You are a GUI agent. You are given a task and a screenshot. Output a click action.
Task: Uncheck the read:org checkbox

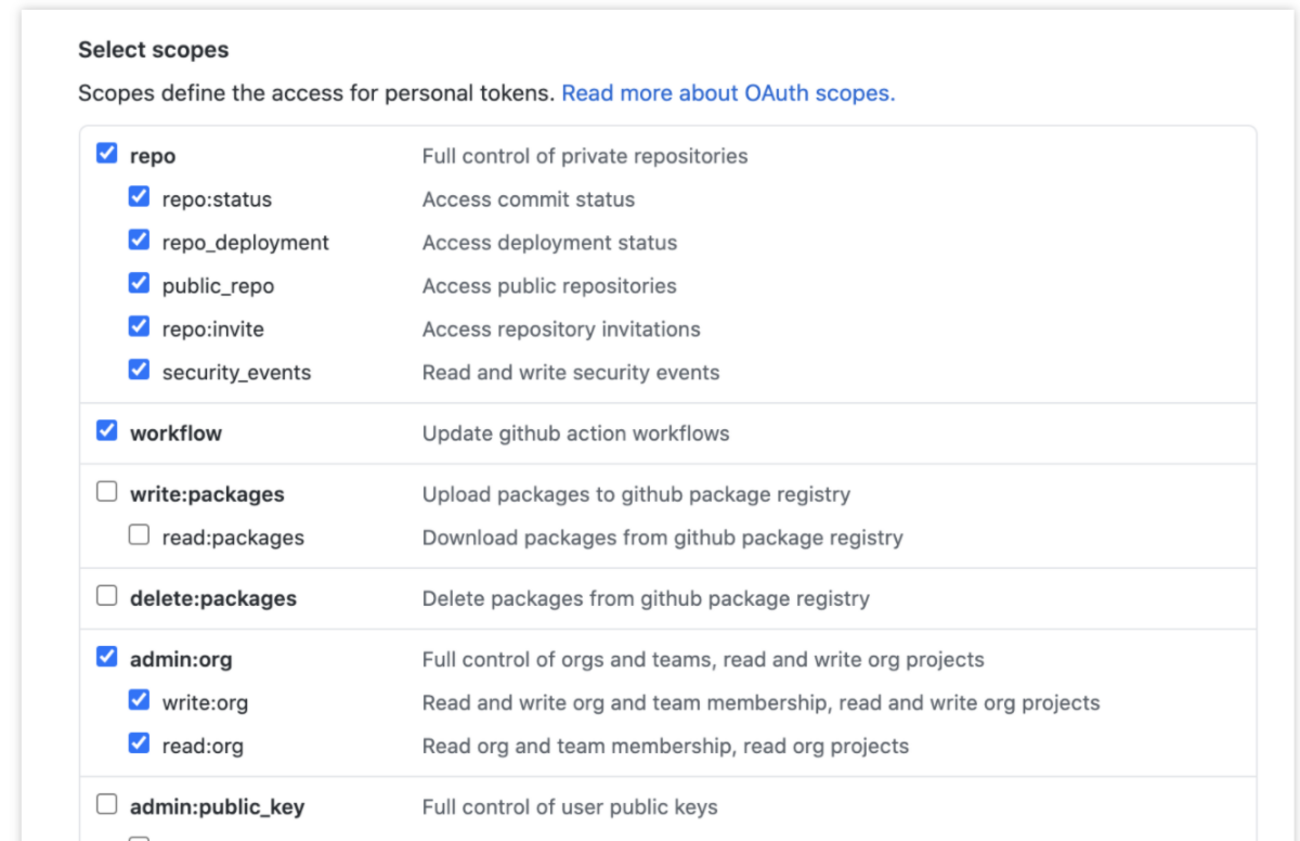pyautogui.click(x=139, y=743)
